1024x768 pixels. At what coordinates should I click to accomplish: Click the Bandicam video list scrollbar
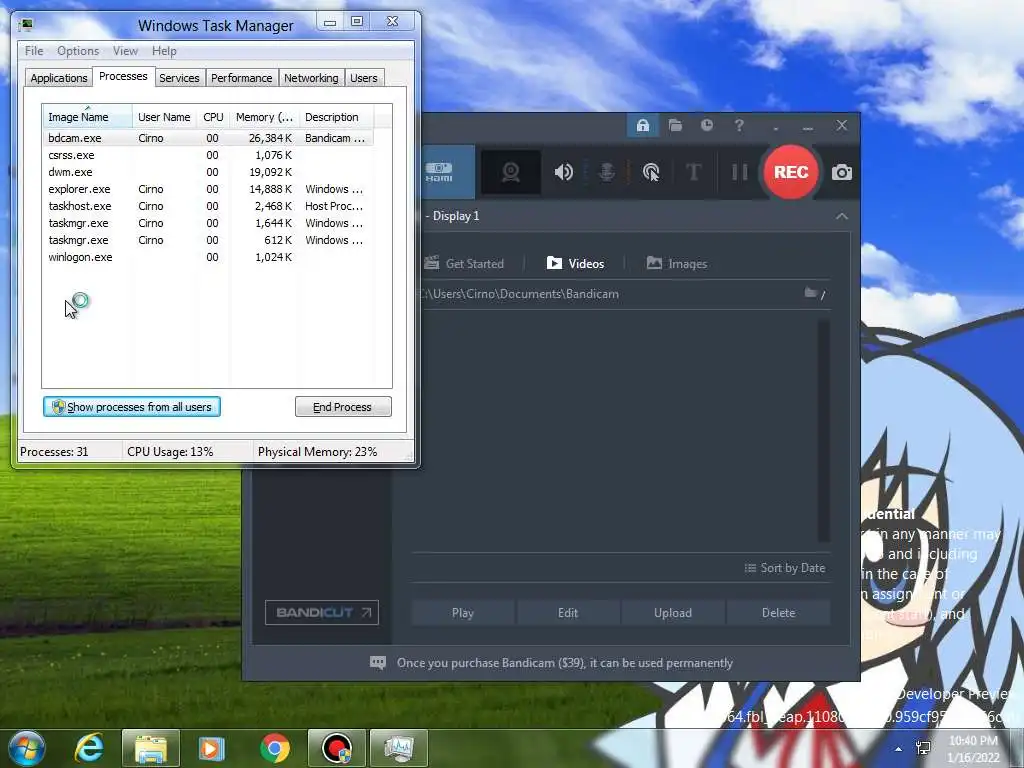click(x=824, y=431)
